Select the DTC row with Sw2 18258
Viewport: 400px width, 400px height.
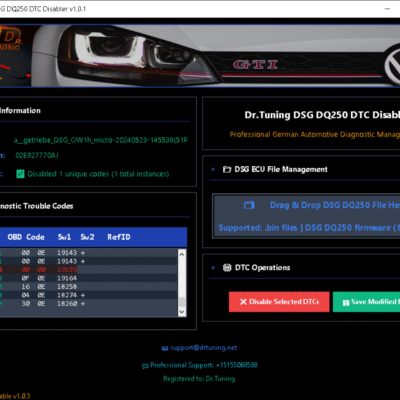(88, 287)
